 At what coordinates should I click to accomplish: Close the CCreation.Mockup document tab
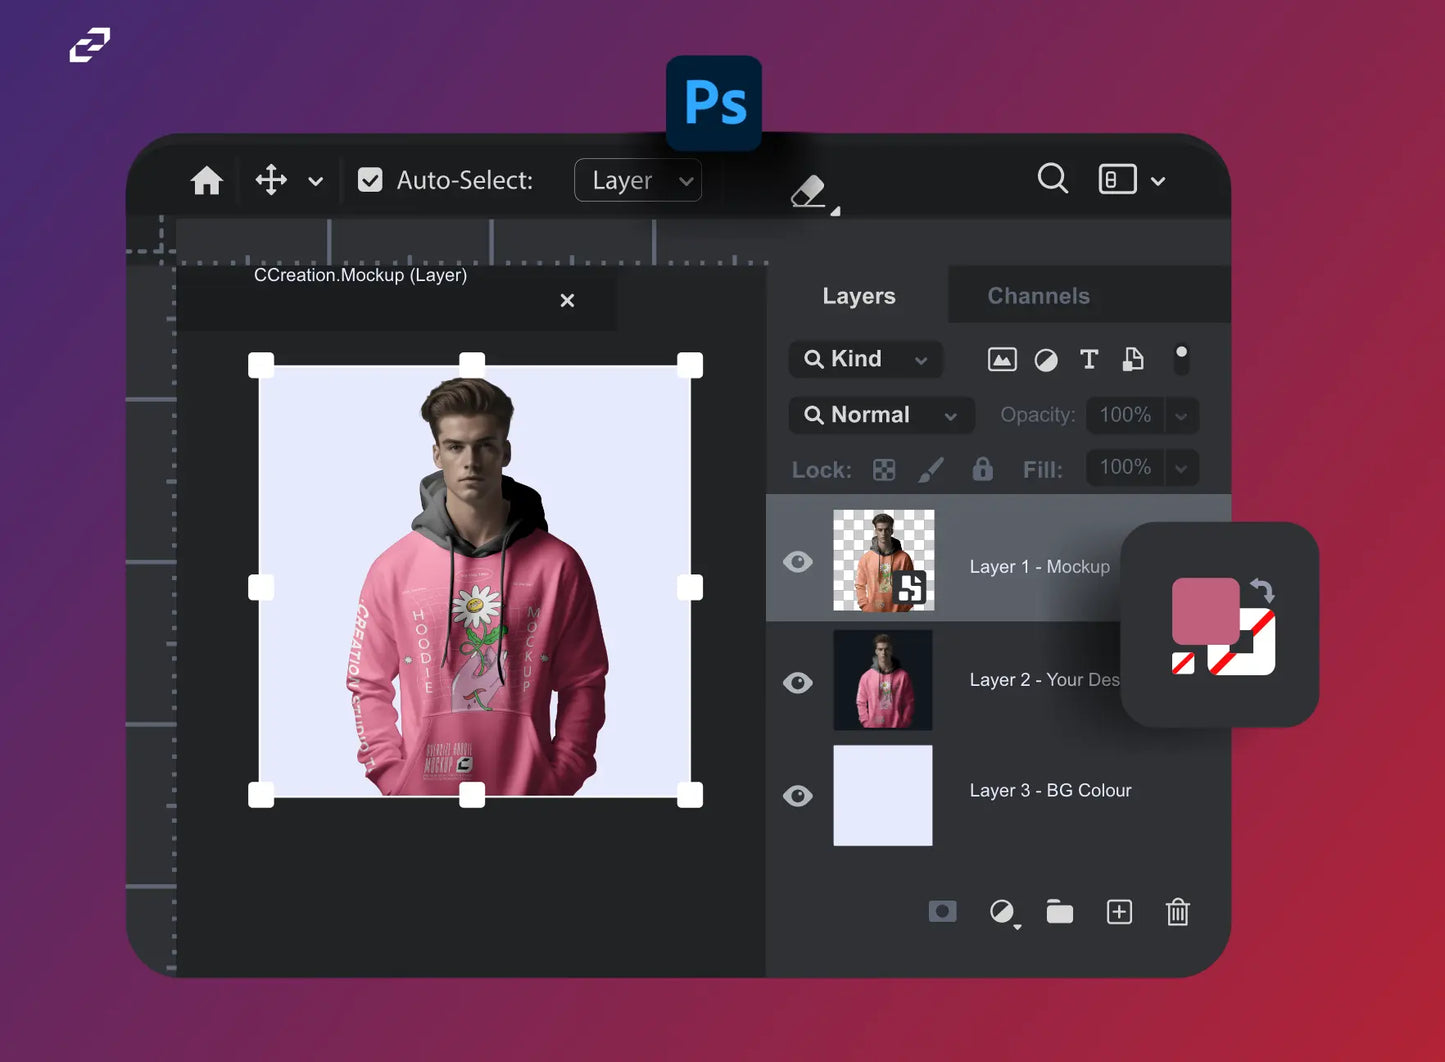(x=567, y=300)
